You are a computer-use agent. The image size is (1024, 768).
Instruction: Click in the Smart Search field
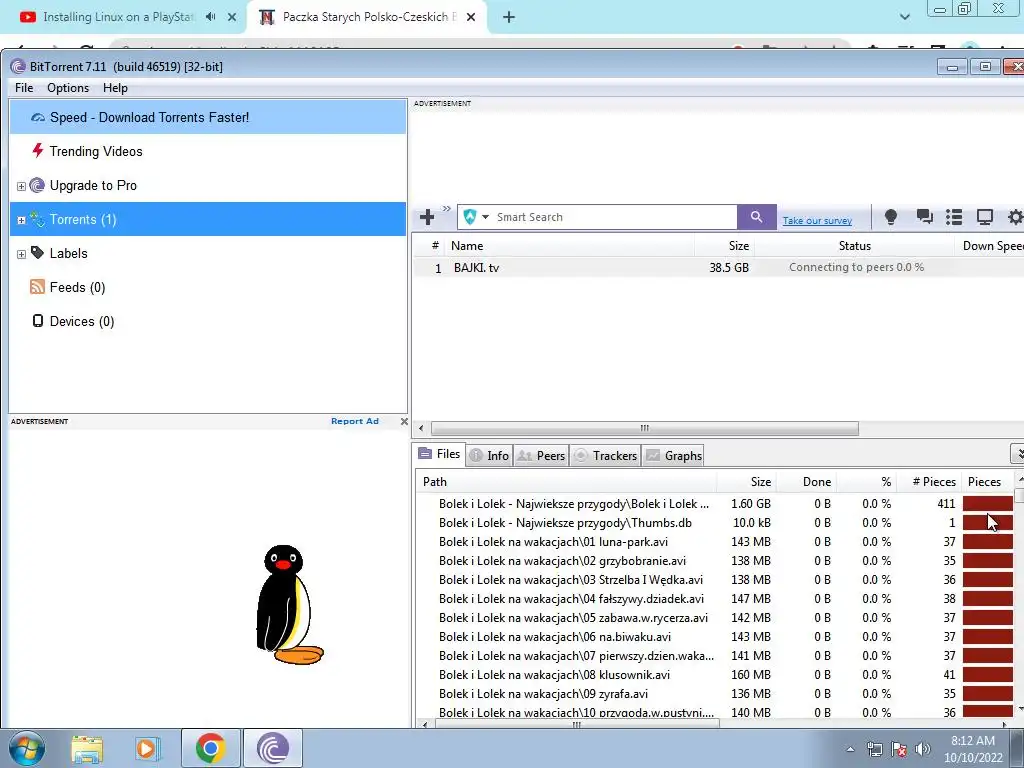[x=614, y=217]
